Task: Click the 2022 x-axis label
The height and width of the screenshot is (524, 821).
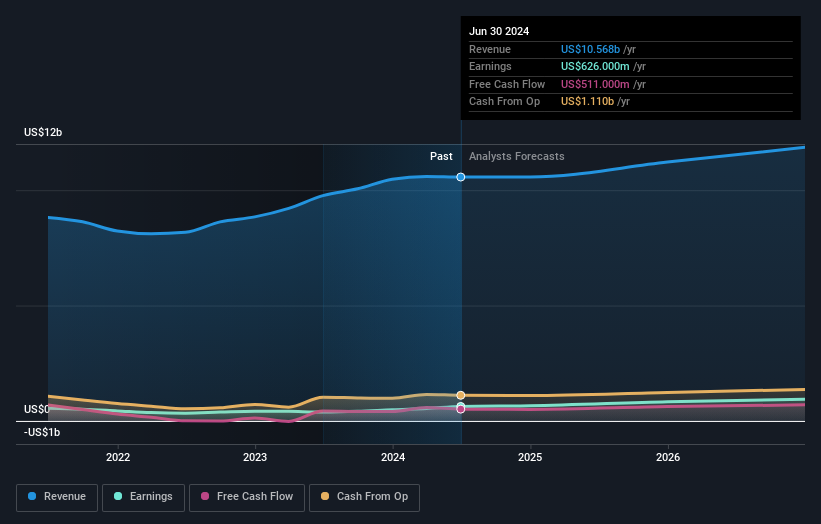Action: pos(118,457)
